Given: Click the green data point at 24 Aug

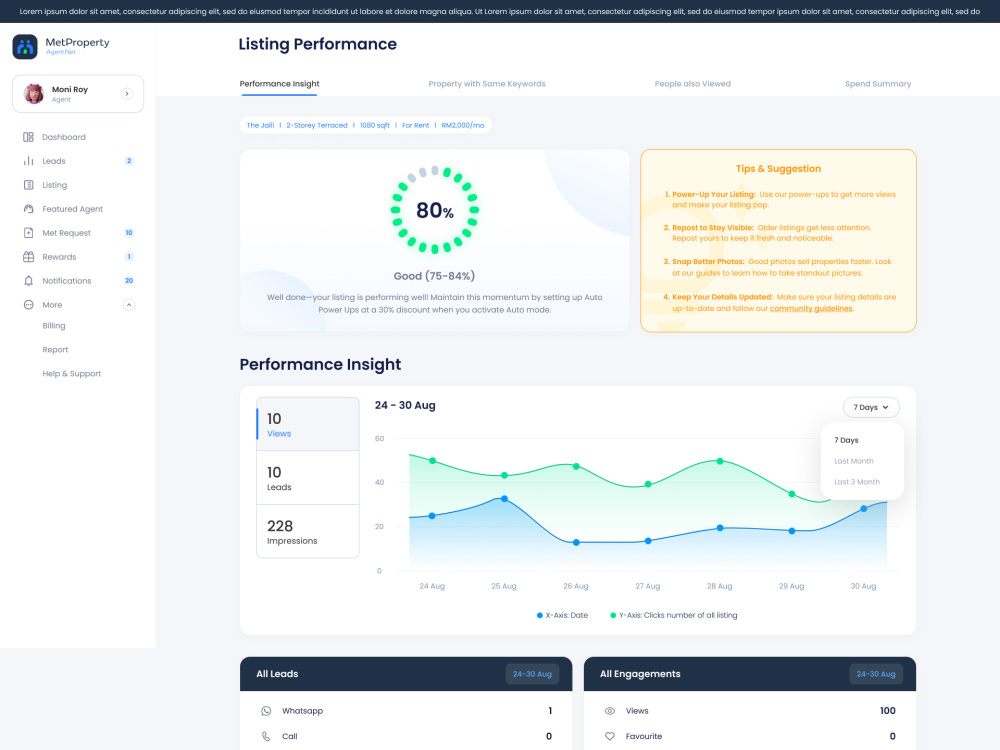Looking at the screenshot, I should coord(432,460).
